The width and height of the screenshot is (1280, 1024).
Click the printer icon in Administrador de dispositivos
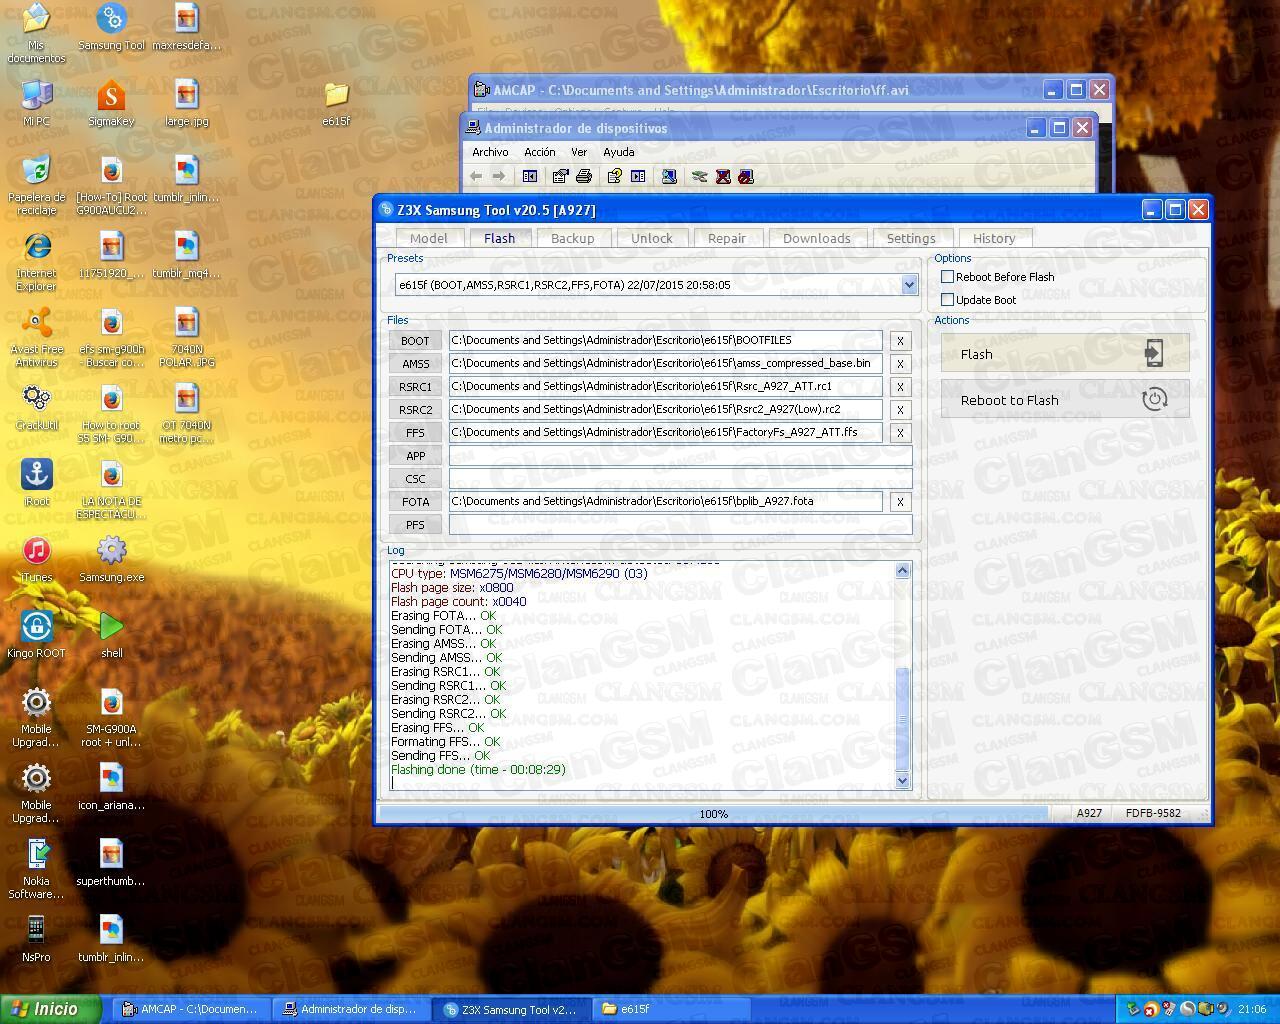coord(584,176)
